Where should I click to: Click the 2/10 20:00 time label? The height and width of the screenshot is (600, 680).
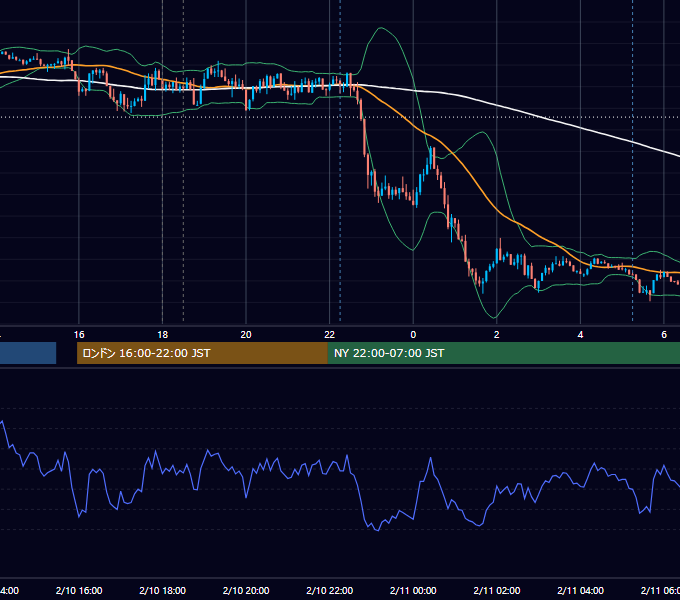pos(246,590)
